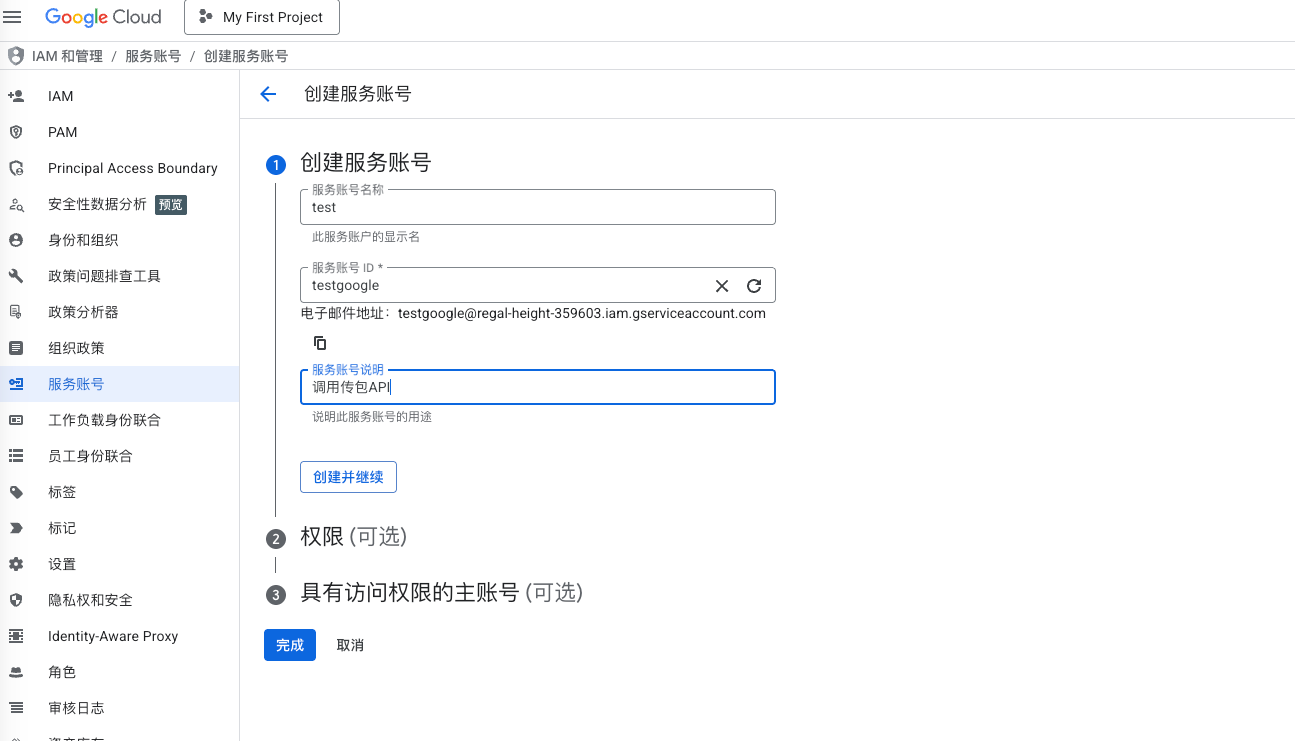This screenshot has width=1295, height=741.
Task: Click the 创建并继续 button
Action: [x=348, y=477]
